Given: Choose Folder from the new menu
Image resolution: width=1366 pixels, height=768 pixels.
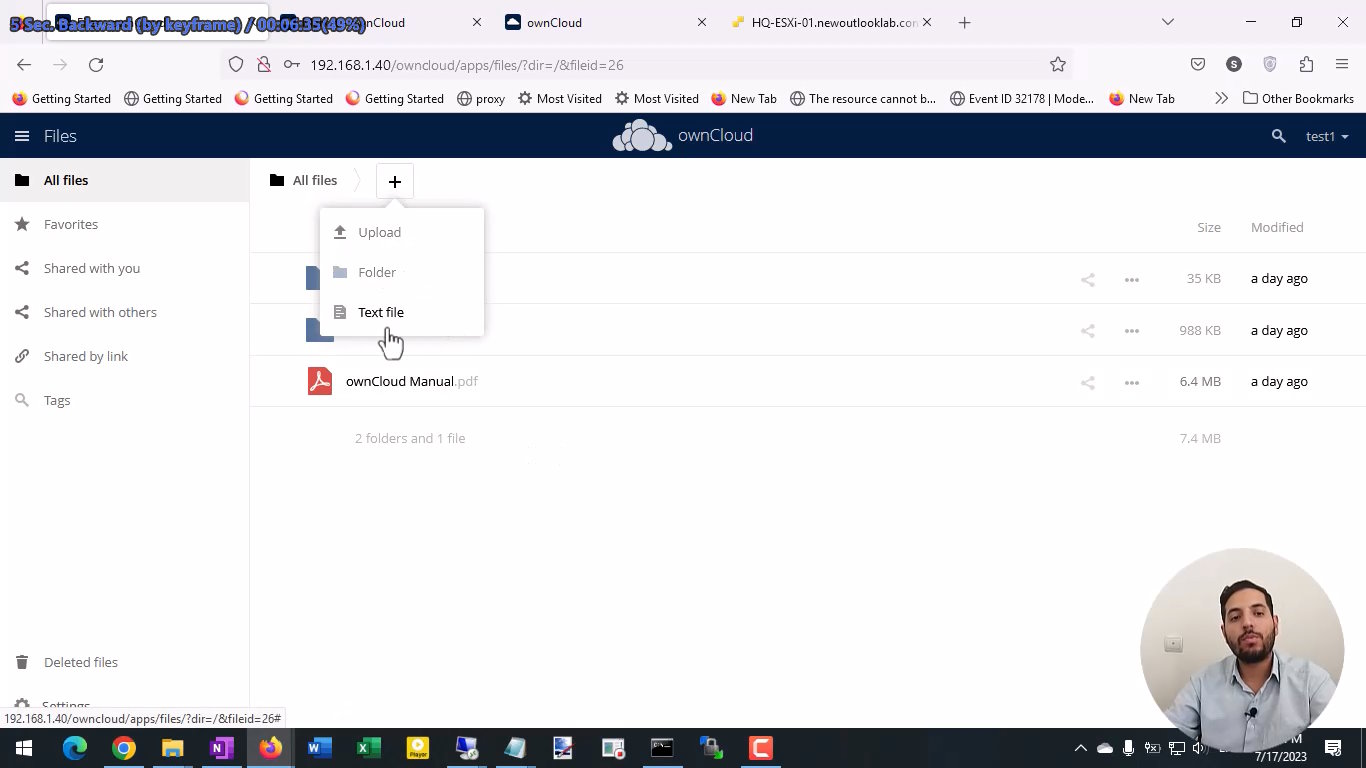Looking at the screenshot, I should point(401,272).
